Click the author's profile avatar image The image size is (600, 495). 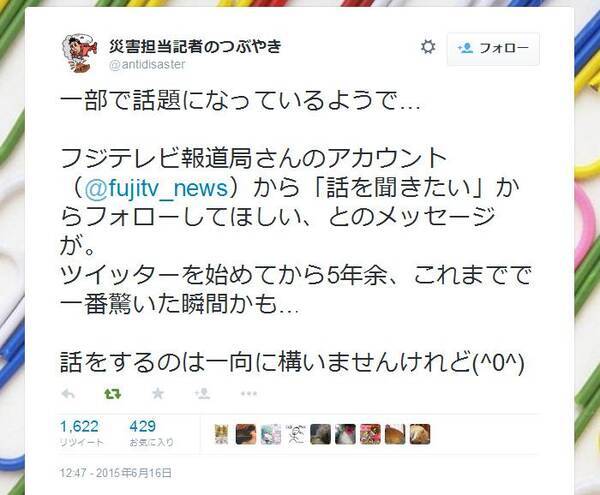click(x=80, y=52)
